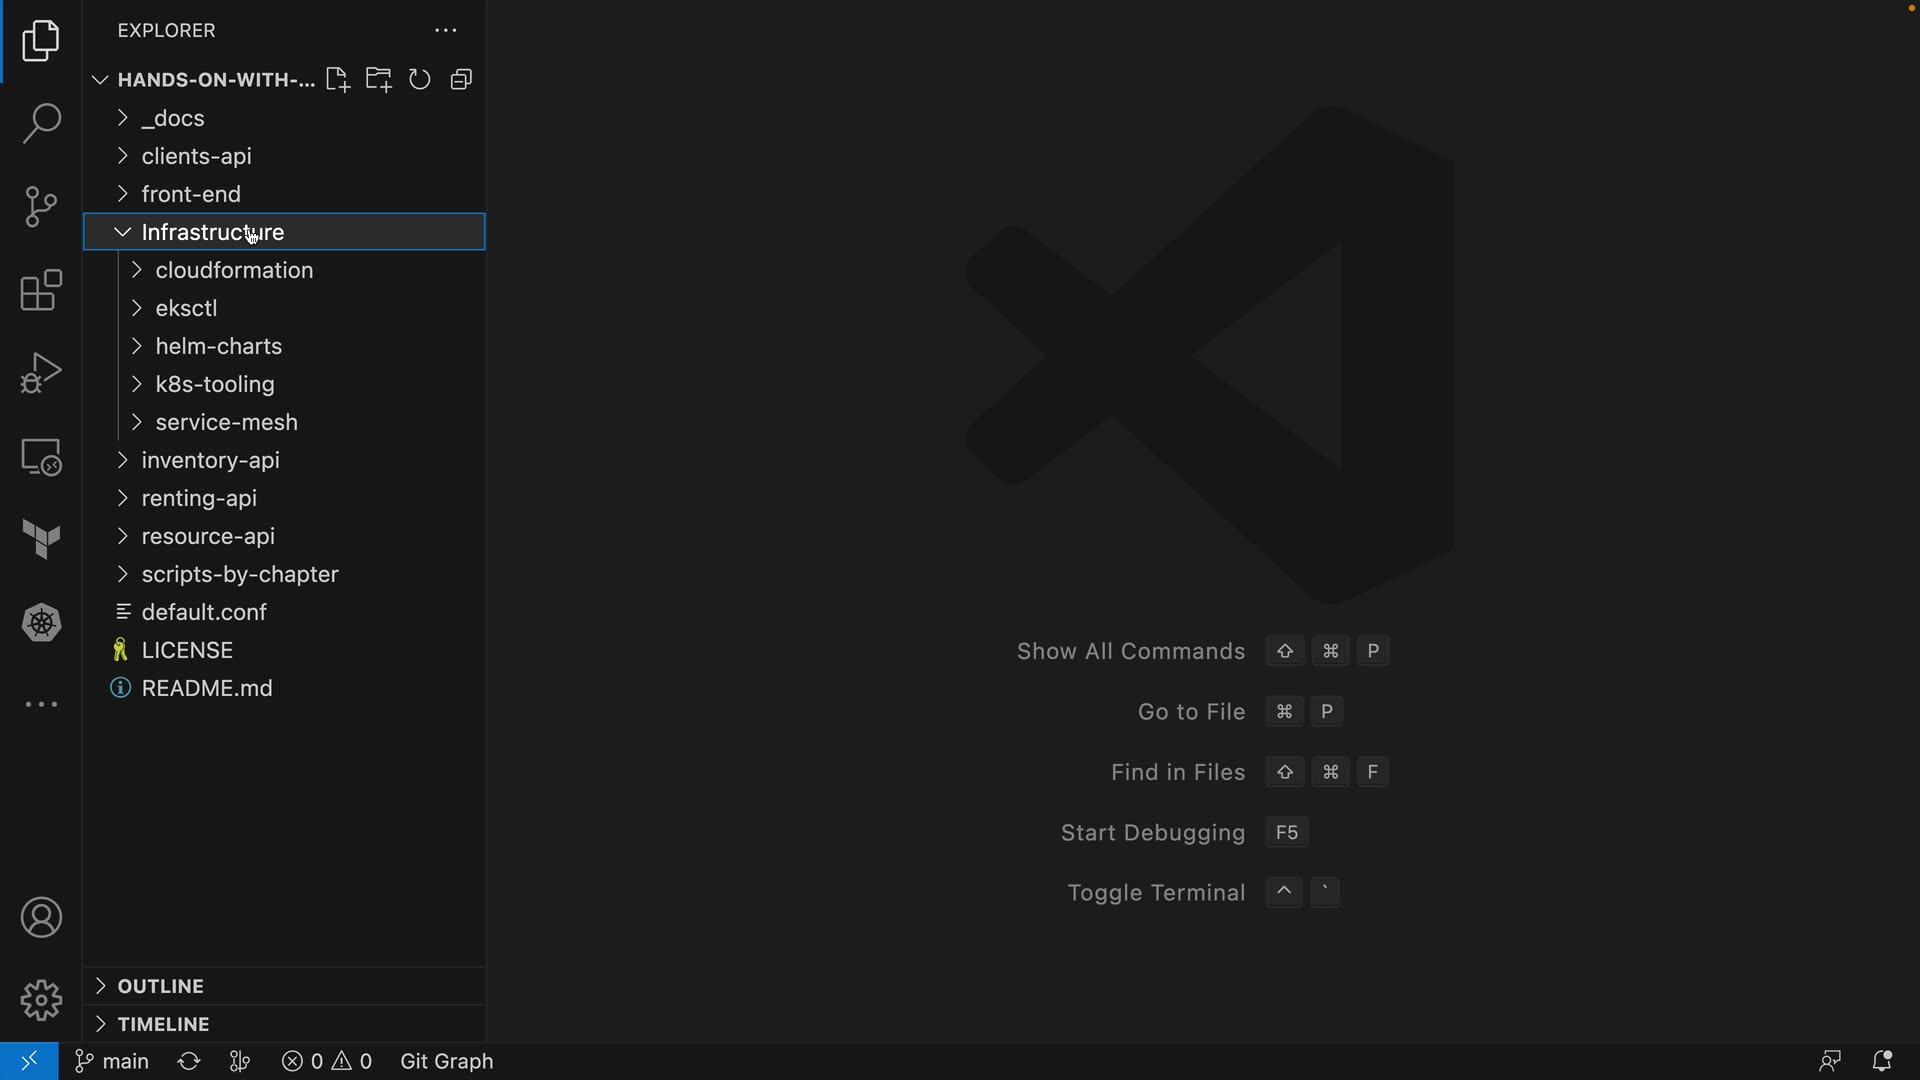The height and width of the screenshot is (1080, 1920).
Task: Open the Extensions view
Action: [x=41, y=290]
